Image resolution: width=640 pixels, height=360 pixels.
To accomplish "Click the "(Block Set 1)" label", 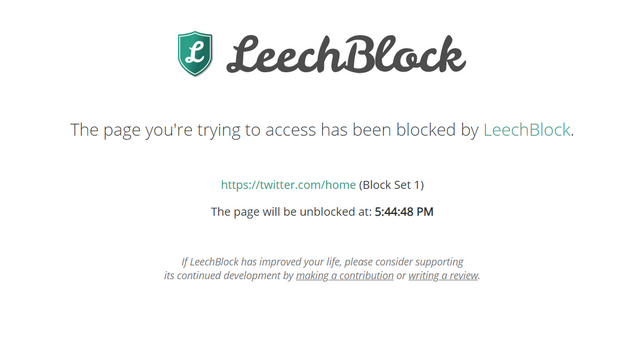I will 391,185.
